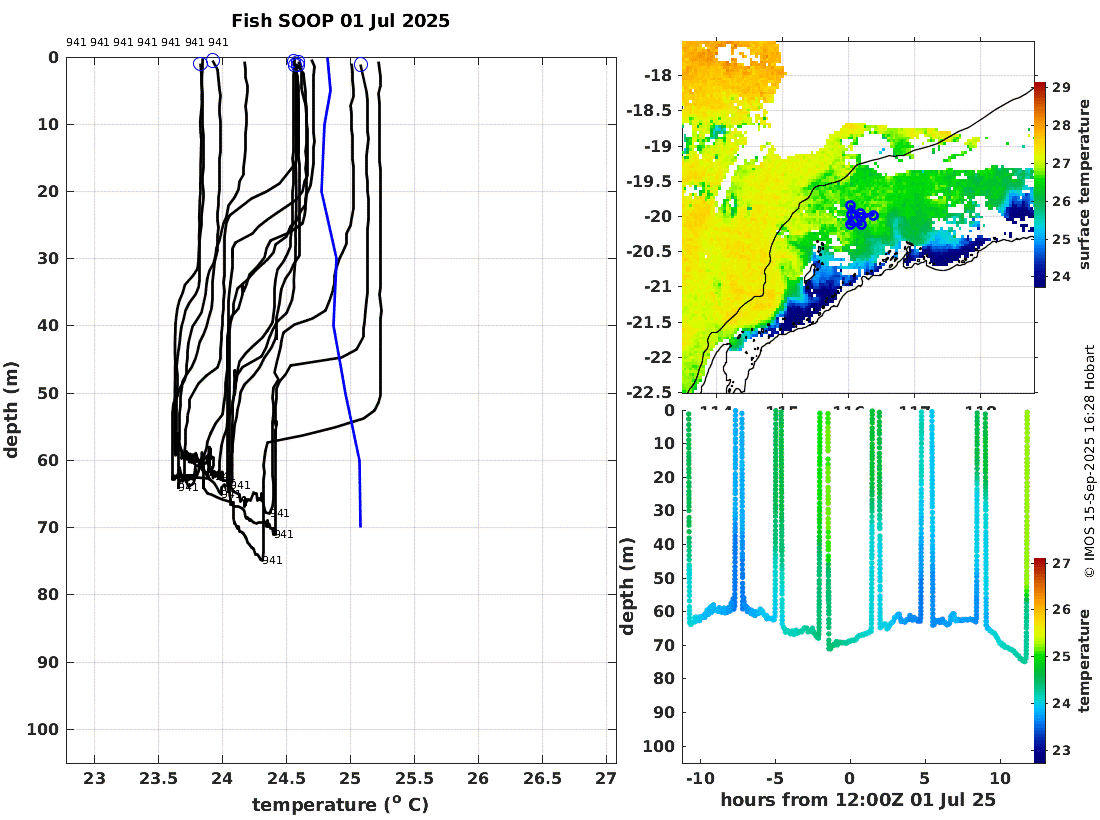
Task: Click the time series plot's 'depth (m)' label
Action: click(627, 586)
